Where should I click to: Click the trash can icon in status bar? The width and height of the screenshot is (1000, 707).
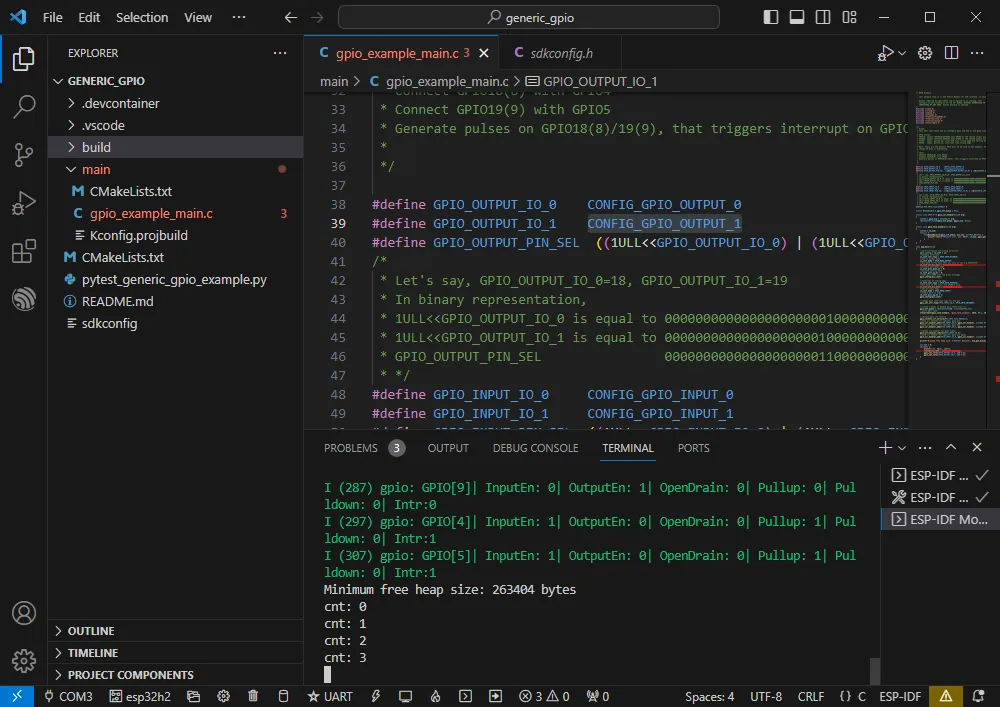click(x=253, y=696)
